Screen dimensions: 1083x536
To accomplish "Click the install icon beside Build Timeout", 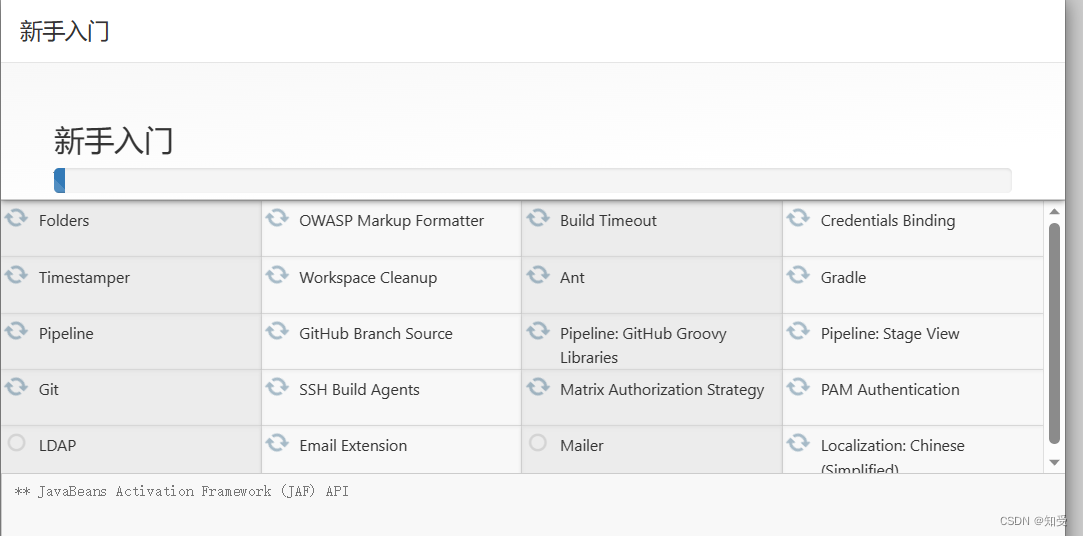I will coord(538,219).
